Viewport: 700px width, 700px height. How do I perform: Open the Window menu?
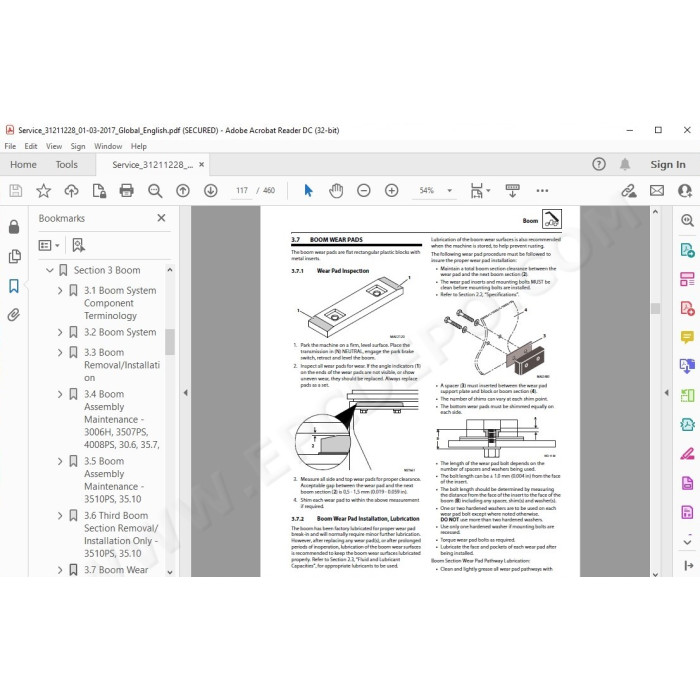(108, 146)
